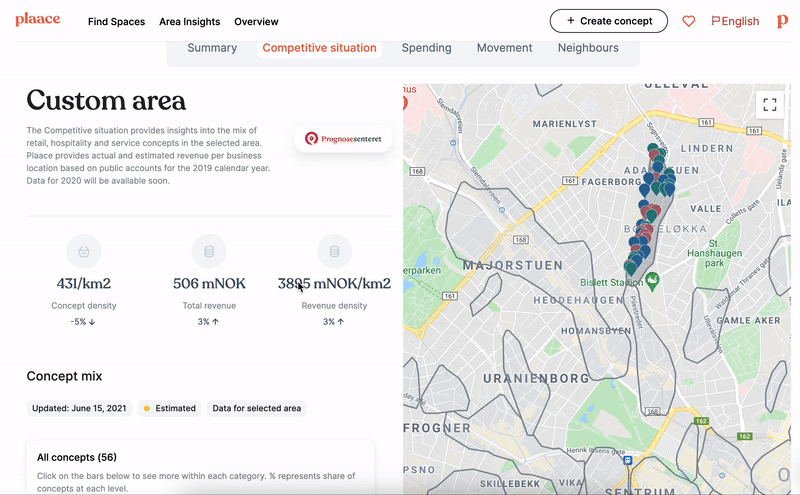The height and width of the screenshot is (495, 800).
Task: Open favorites via heart icon
Action: (688, 21)
